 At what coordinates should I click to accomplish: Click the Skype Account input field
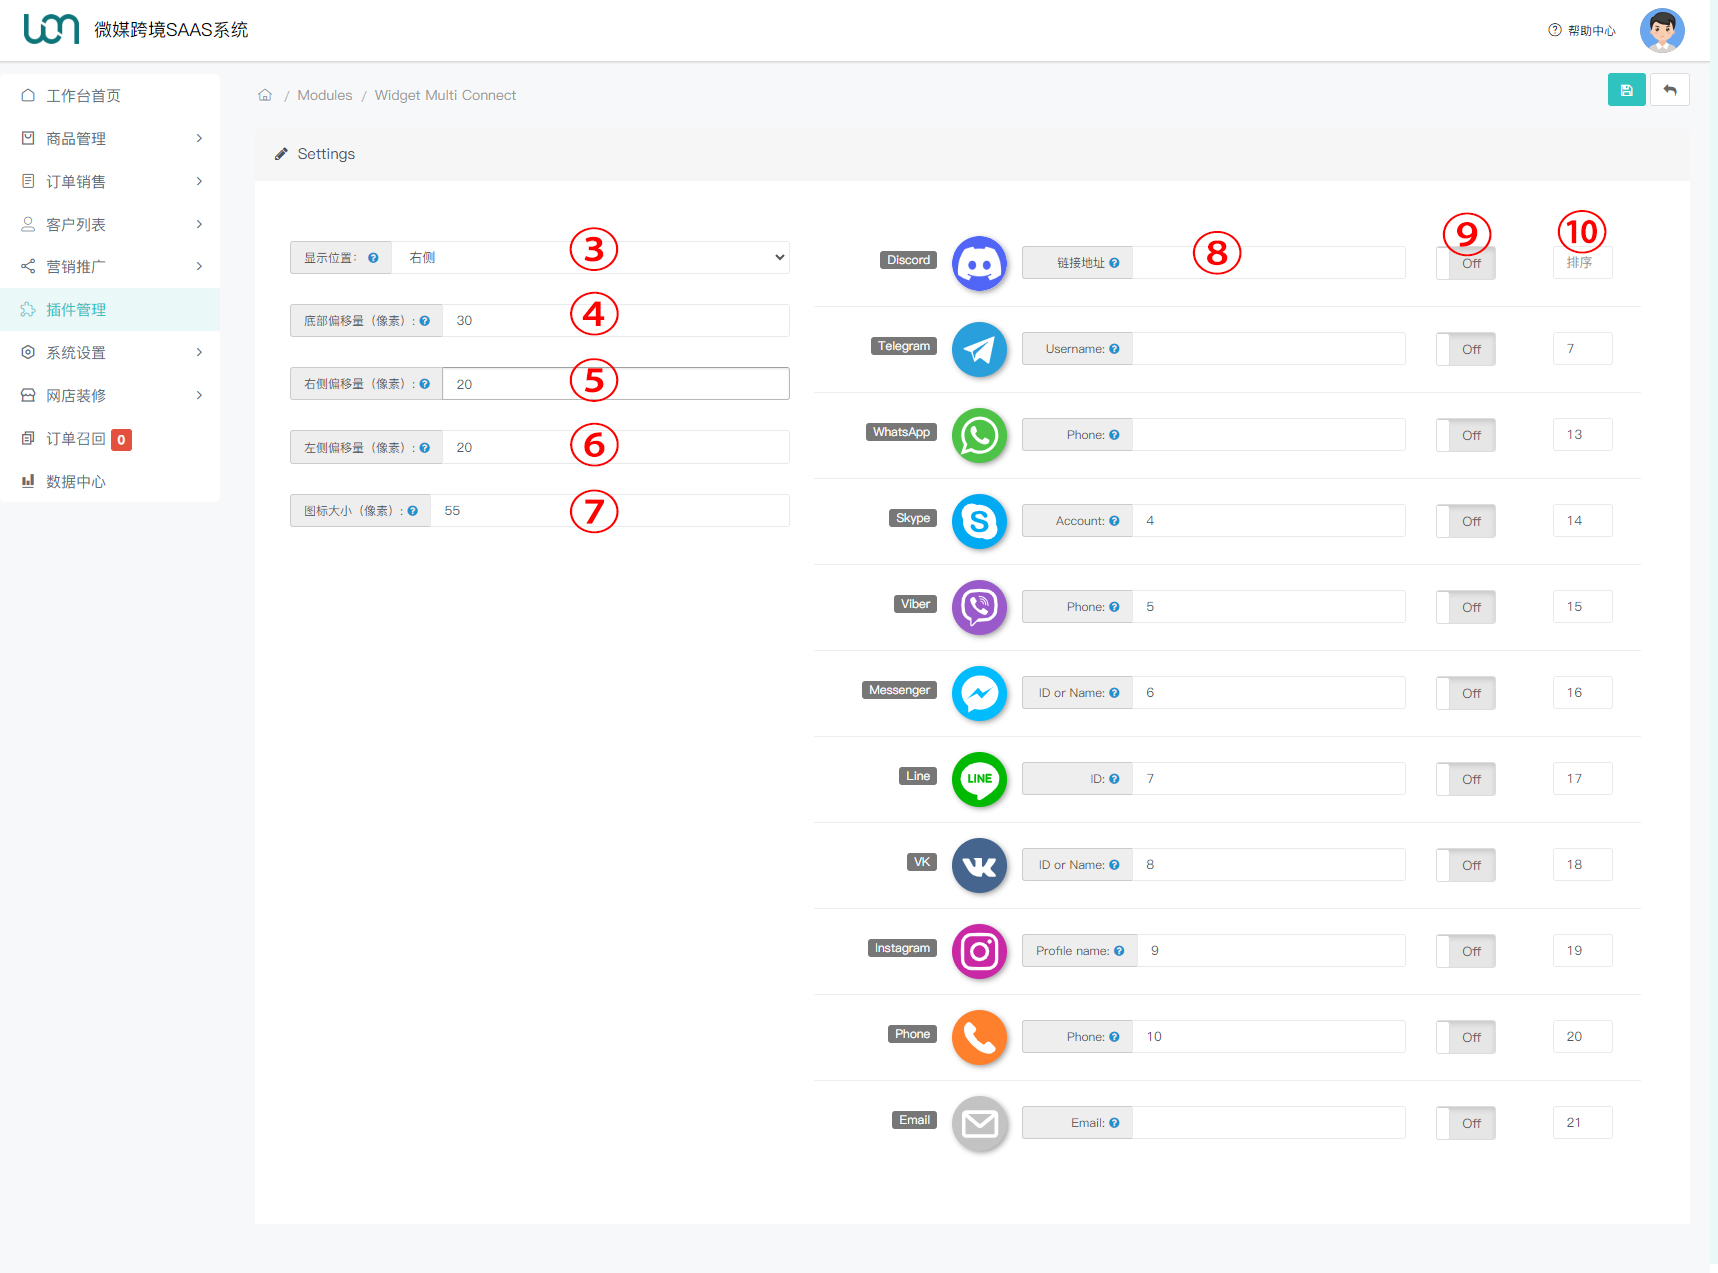tap(1269, 521)
